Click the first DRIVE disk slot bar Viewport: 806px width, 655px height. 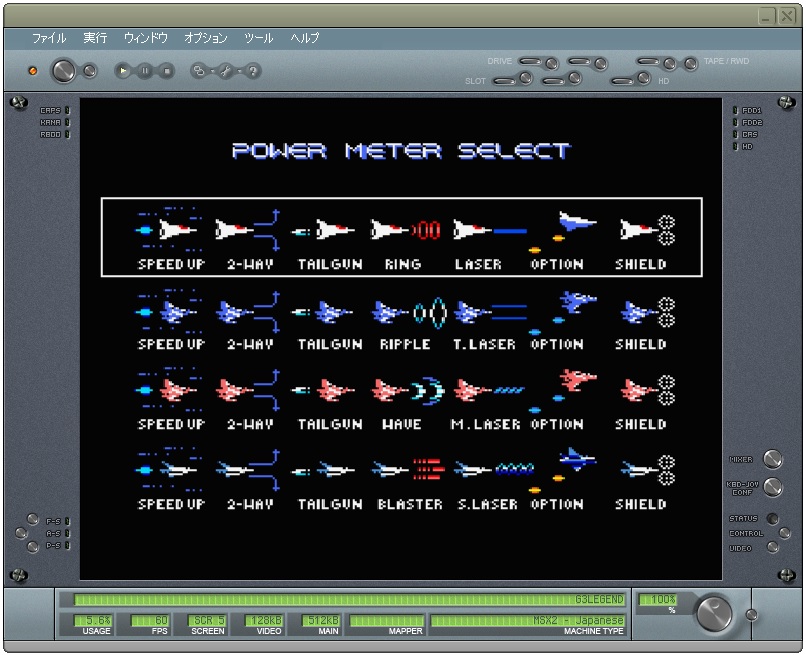530,61
